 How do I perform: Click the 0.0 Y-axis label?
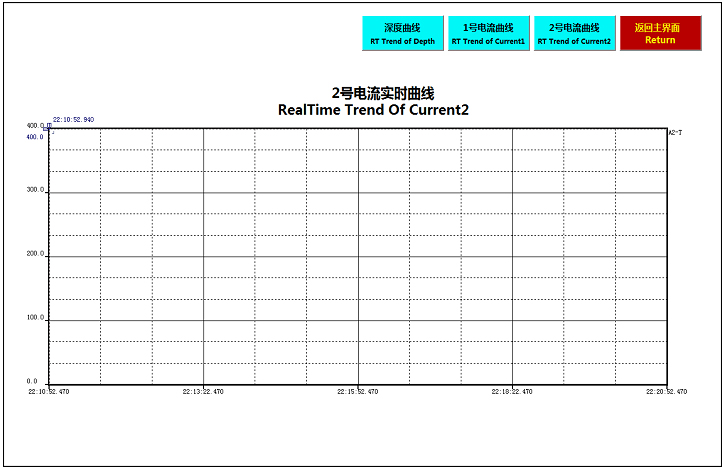click(32, 381)
